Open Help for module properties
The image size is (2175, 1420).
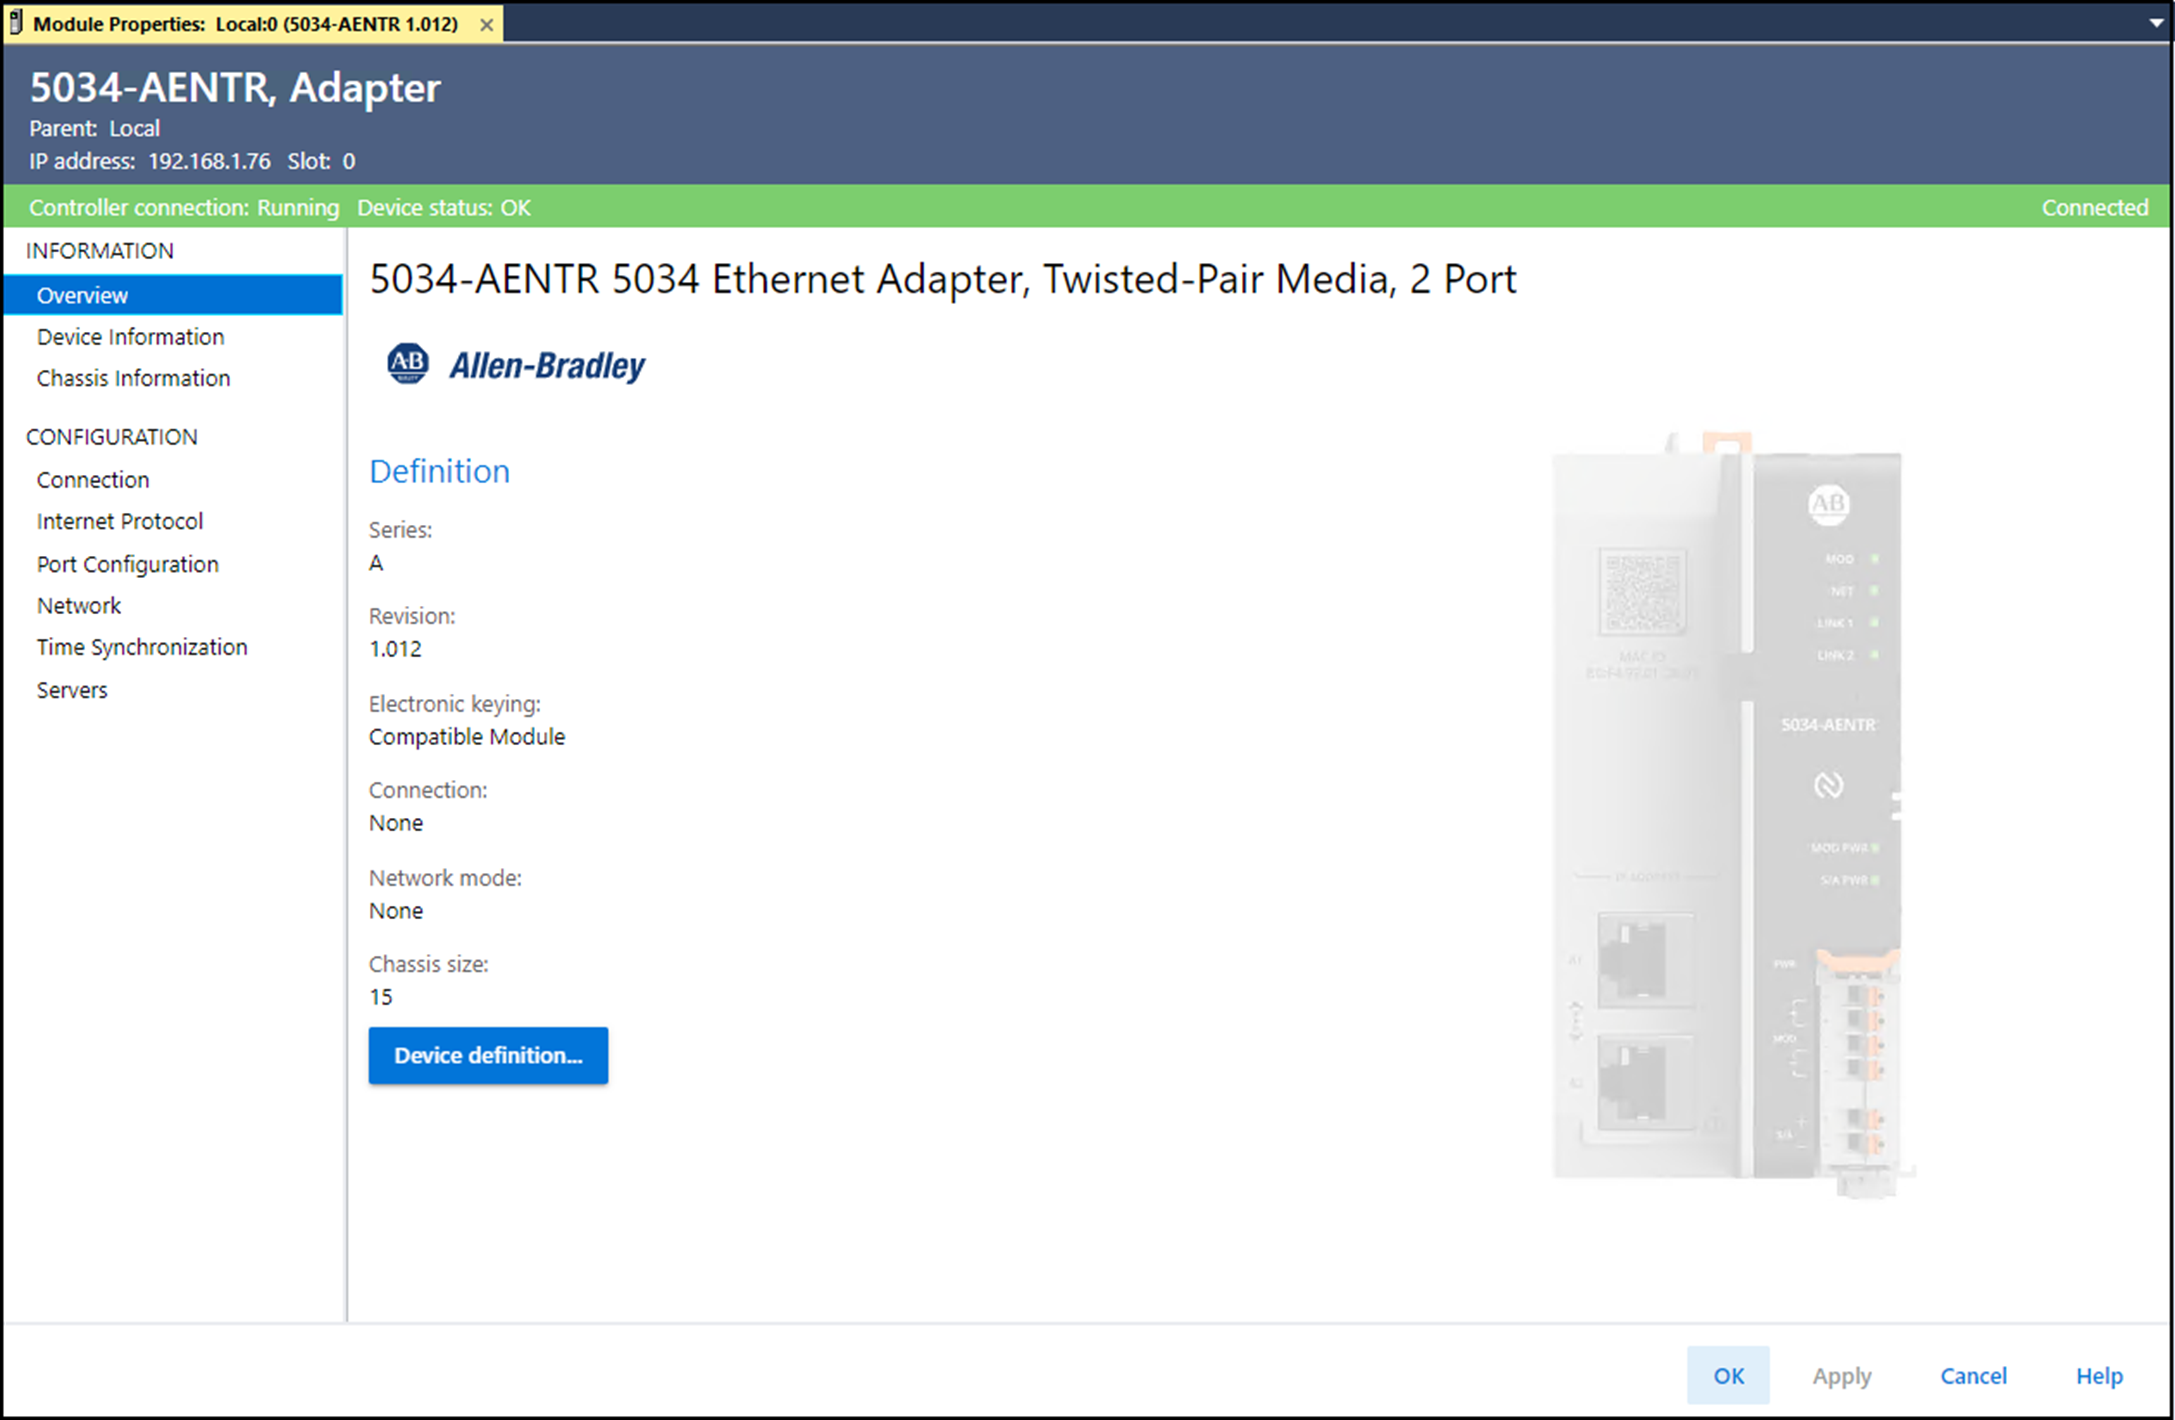[2099, 1376]
